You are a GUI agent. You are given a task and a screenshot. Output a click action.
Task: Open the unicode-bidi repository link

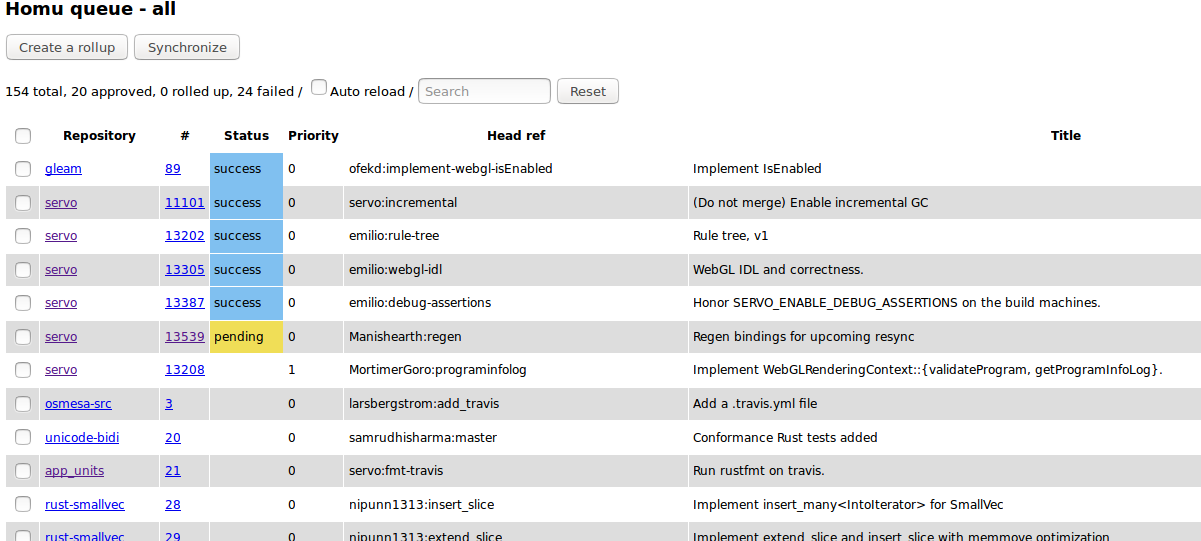(x=83, y=437)
